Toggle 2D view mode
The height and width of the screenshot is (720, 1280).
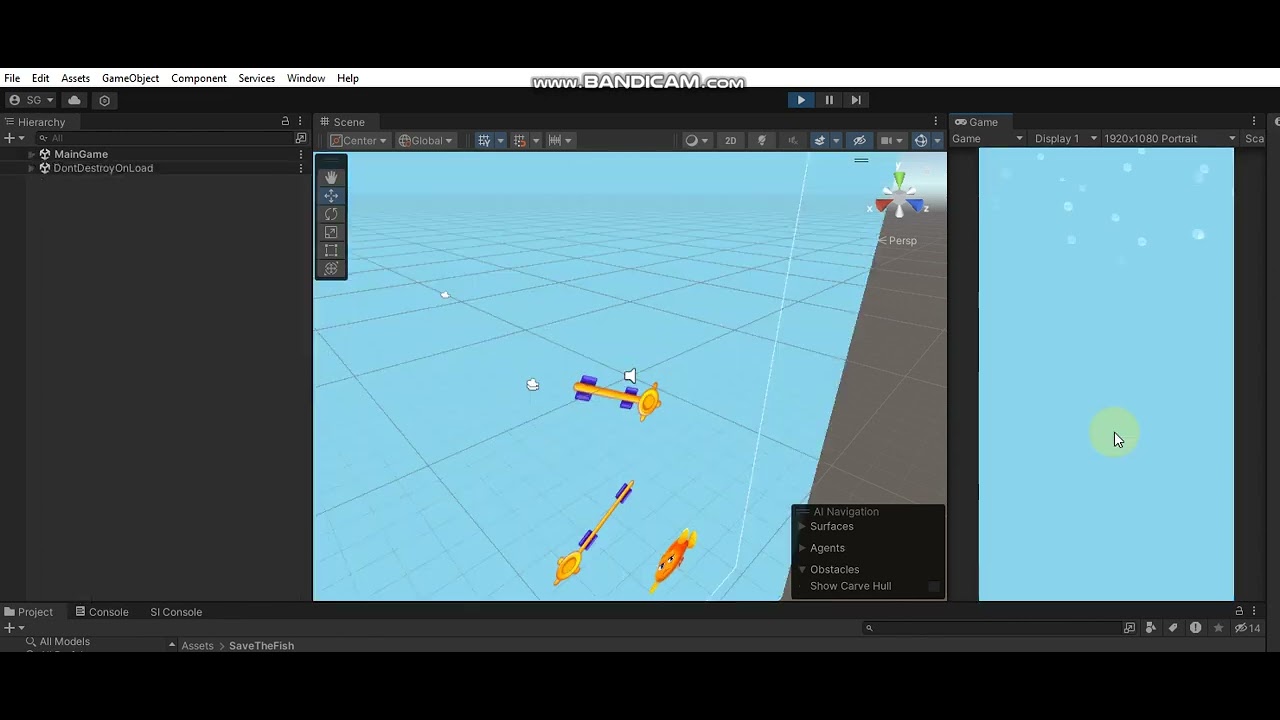(x=730, y=140)
